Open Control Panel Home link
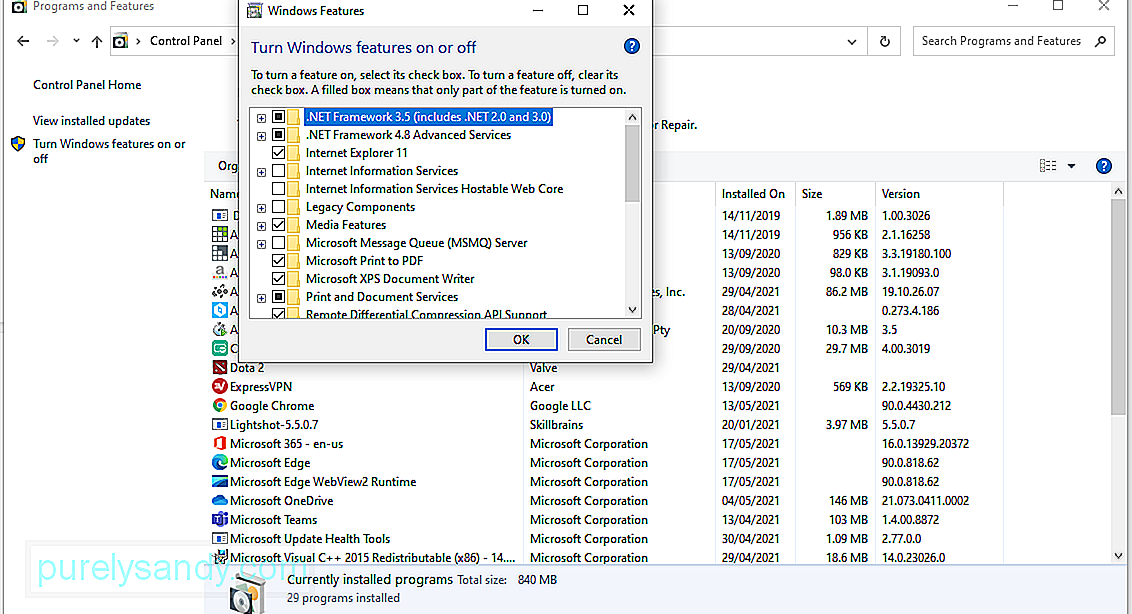1132x614 pixels. [87, 85]
